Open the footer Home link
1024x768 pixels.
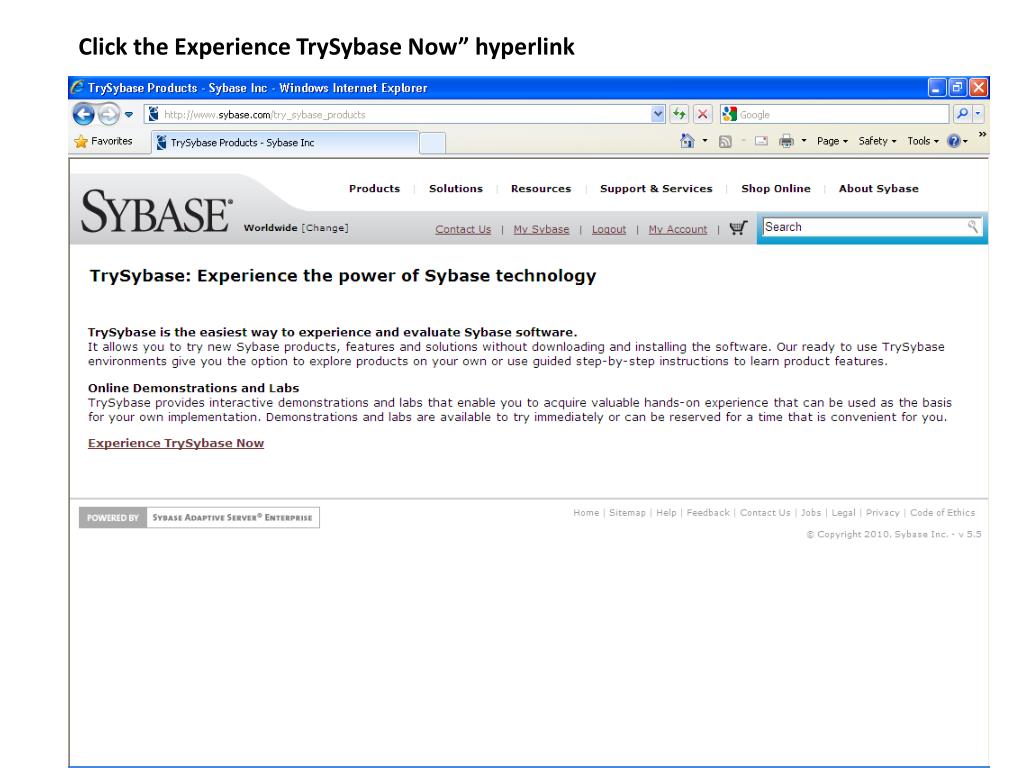[586, 513]
